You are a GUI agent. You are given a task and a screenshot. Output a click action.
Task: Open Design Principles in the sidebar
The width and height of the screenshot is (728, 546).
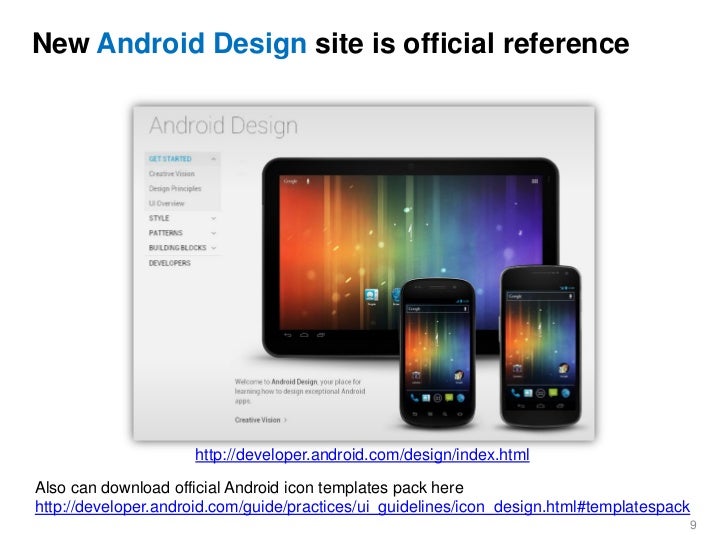(175, 188)
